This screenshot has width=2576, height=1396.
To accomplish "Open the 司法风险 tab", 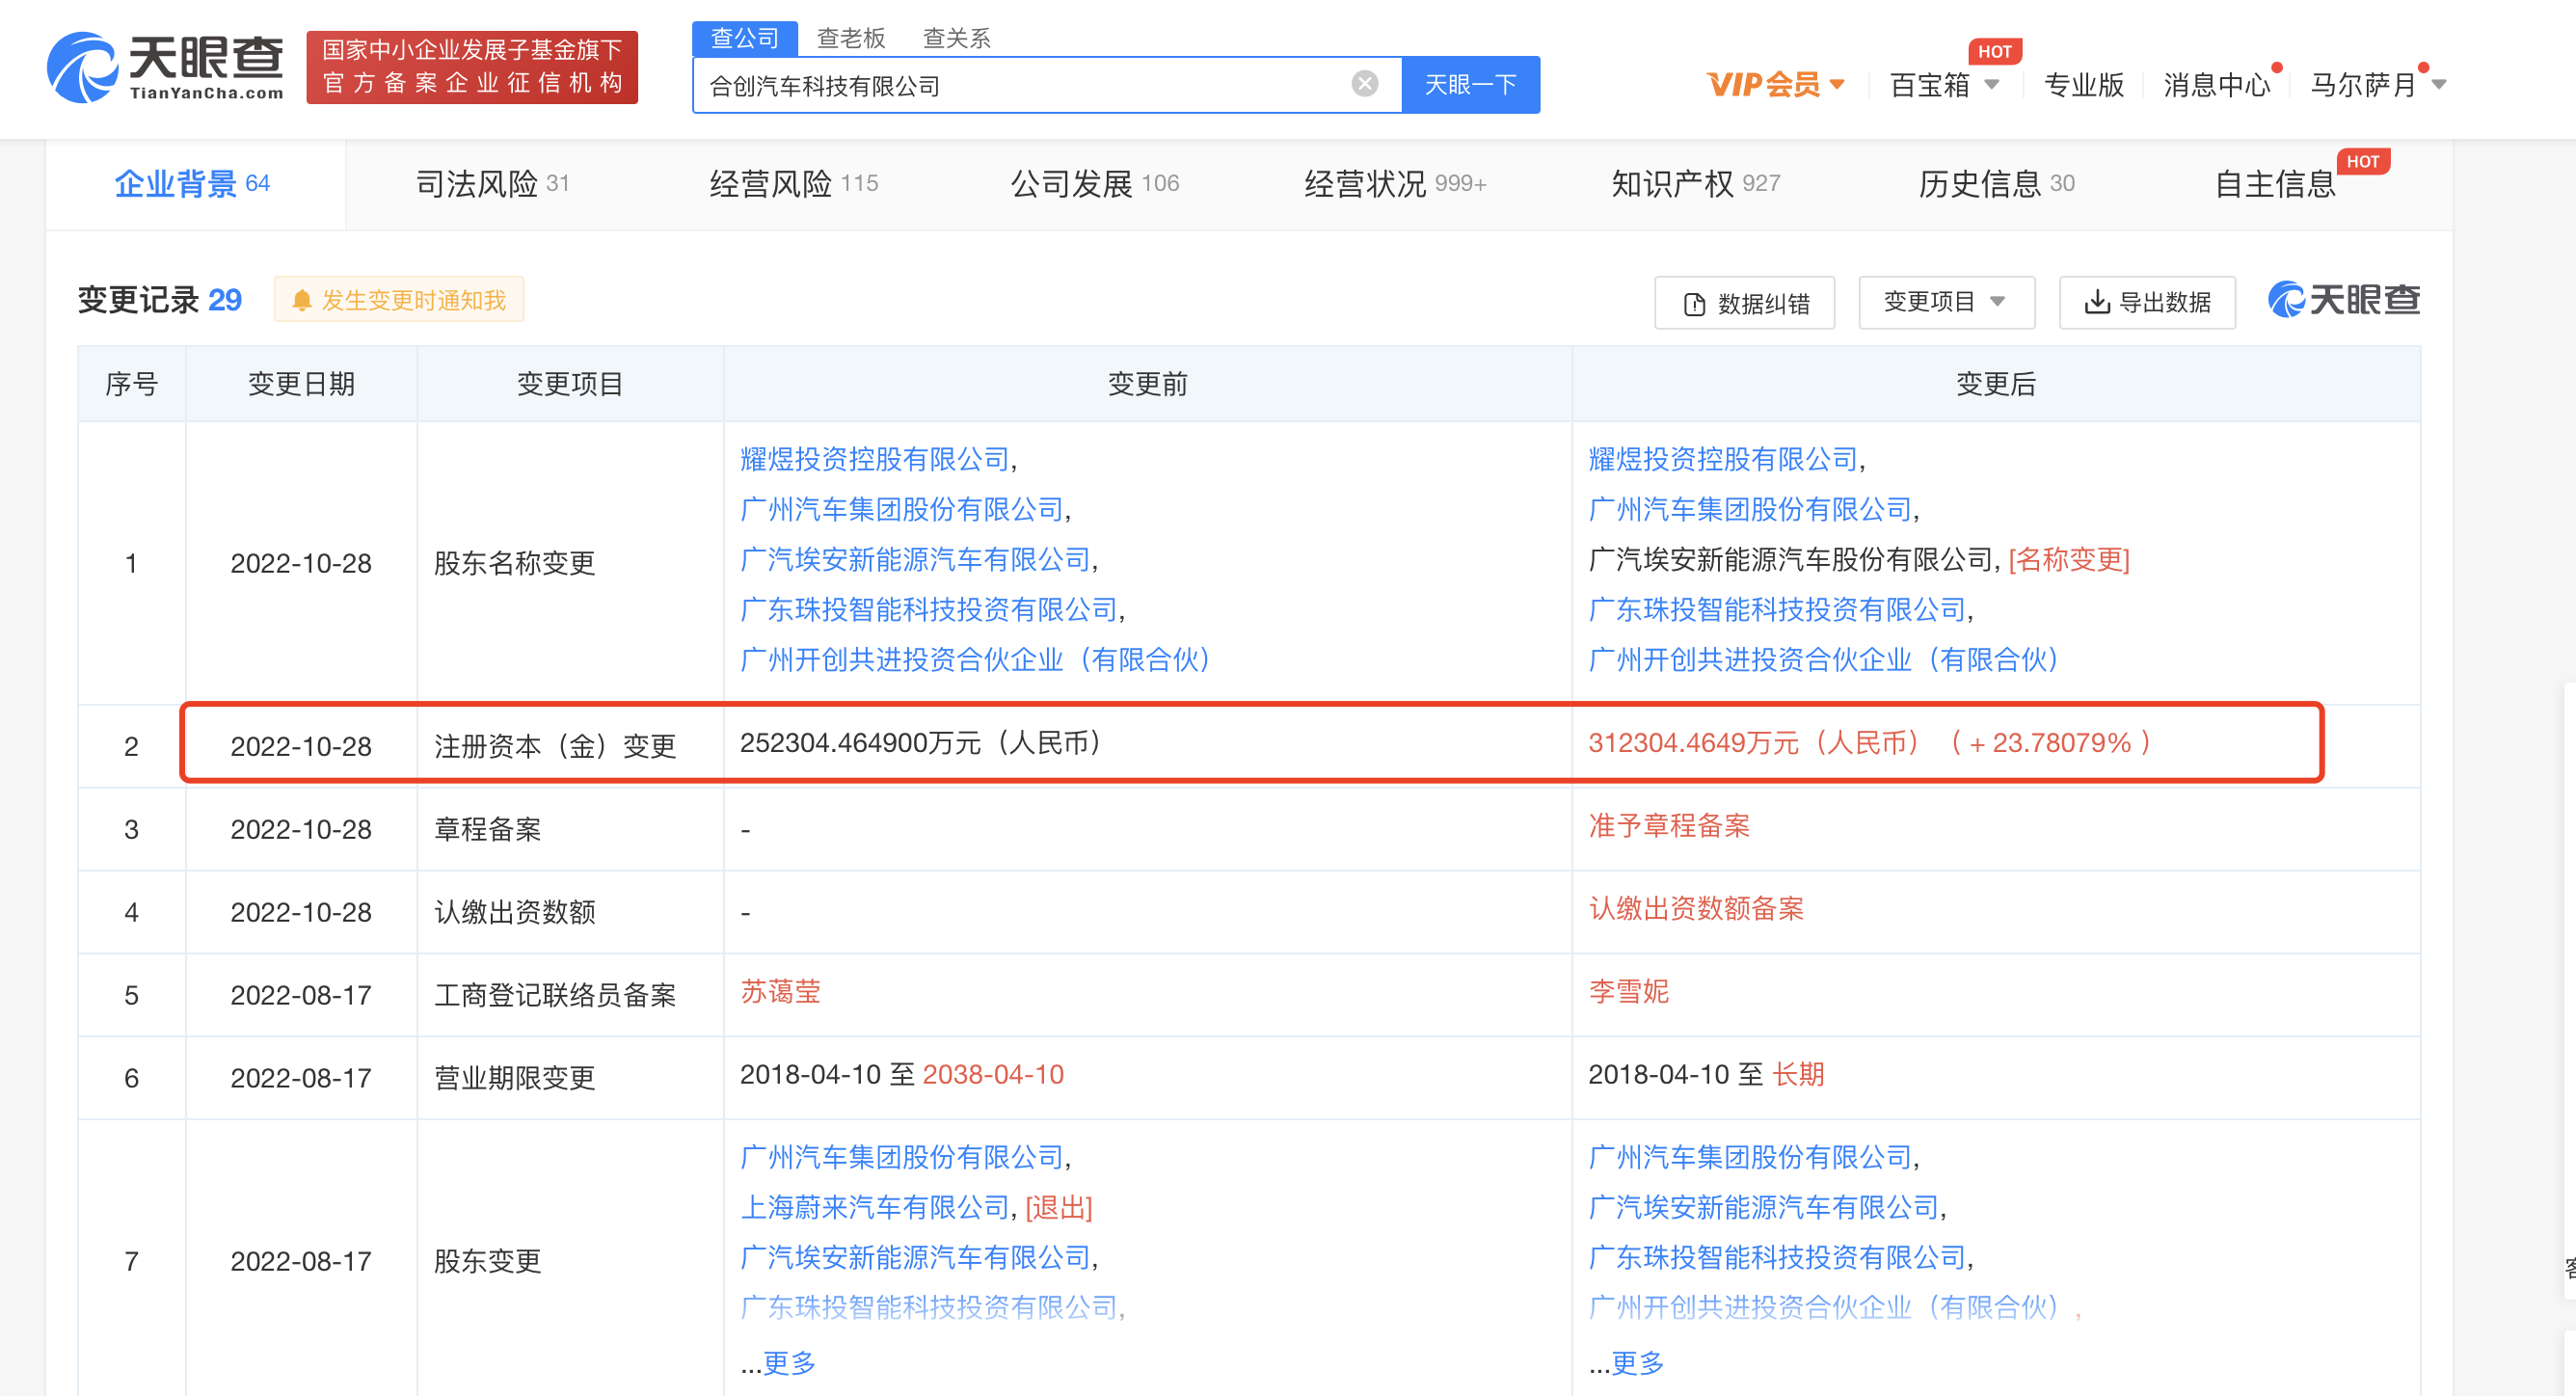I will (492, 184).
